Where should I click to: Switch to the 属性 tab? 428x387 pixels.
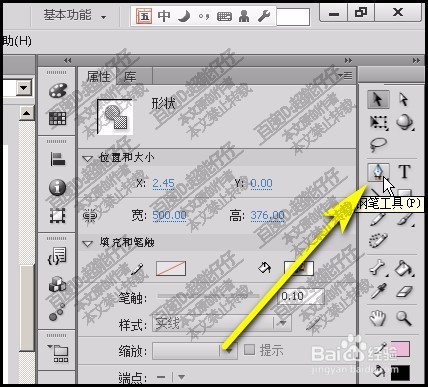[x=98, y=77]
